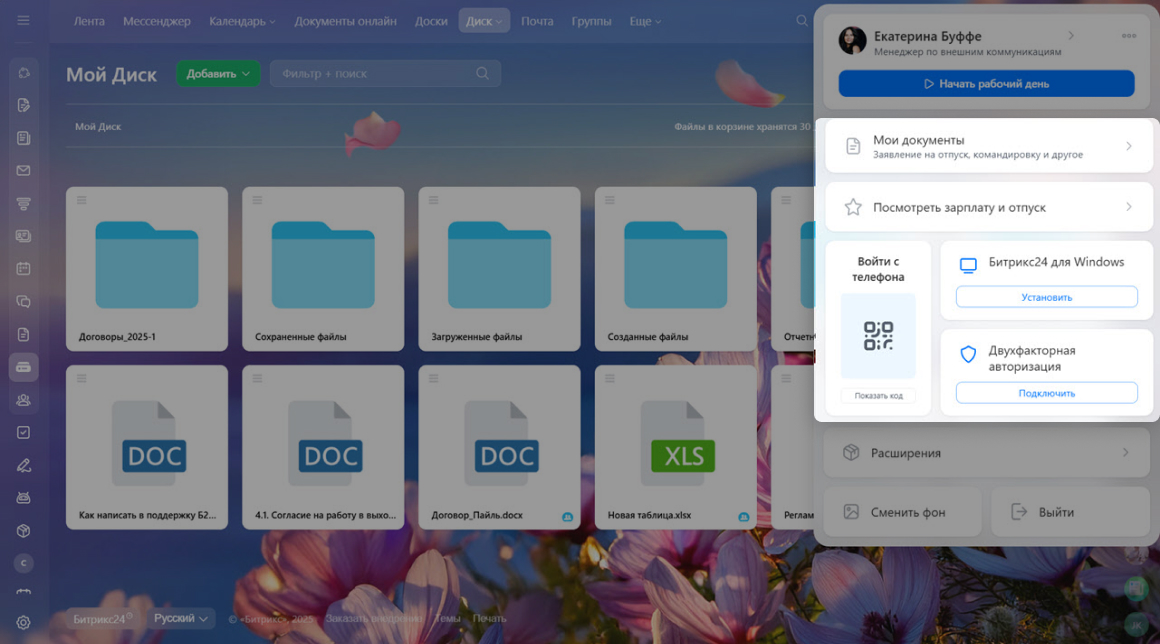The image size is (1160, 644).
Task: Click the QR code under "Войти с телефона"
Action: 878,336
